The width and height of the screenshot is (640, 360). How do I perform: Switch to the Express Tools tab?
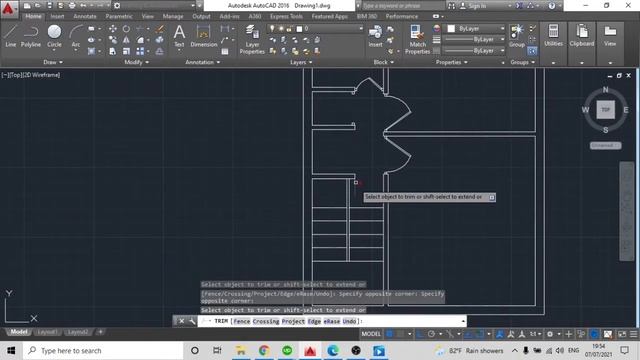point(286,16)
